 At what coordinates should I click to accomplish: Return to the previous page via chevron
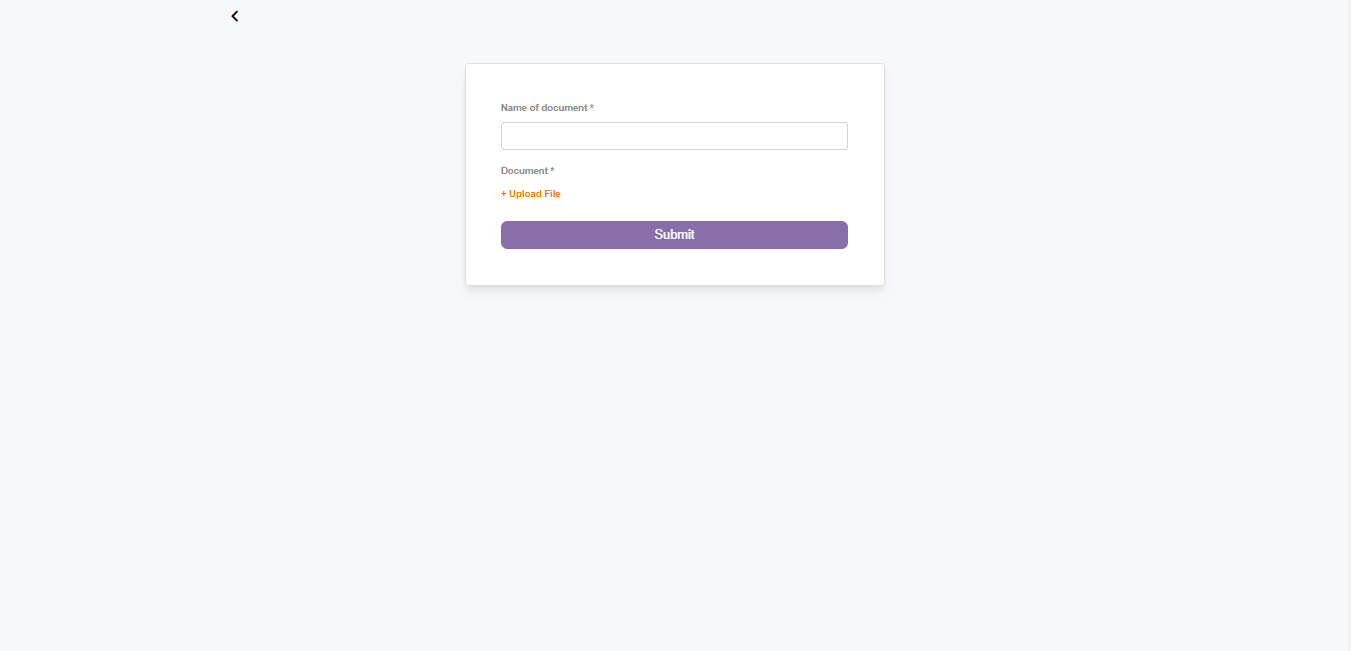[x=234, y=16]
